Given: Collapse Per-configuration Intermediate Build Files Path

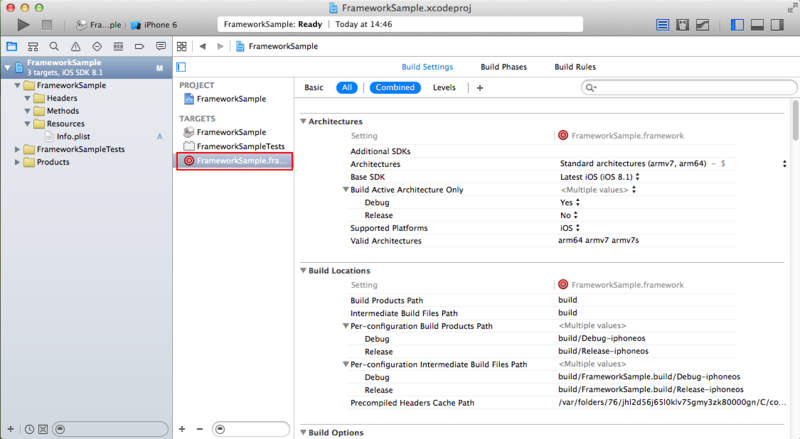Looking at the screenshot, I should (x=345, y=364).
